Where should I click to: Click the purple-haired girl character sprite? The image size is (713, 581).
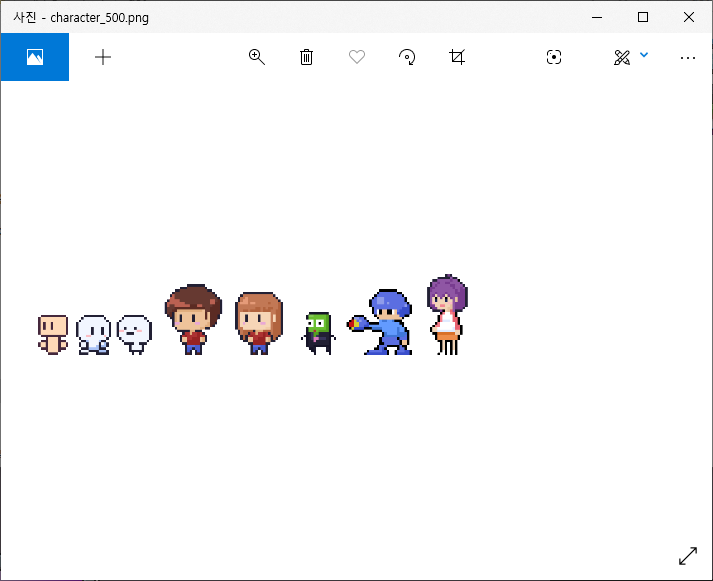[x=447, y=315]
